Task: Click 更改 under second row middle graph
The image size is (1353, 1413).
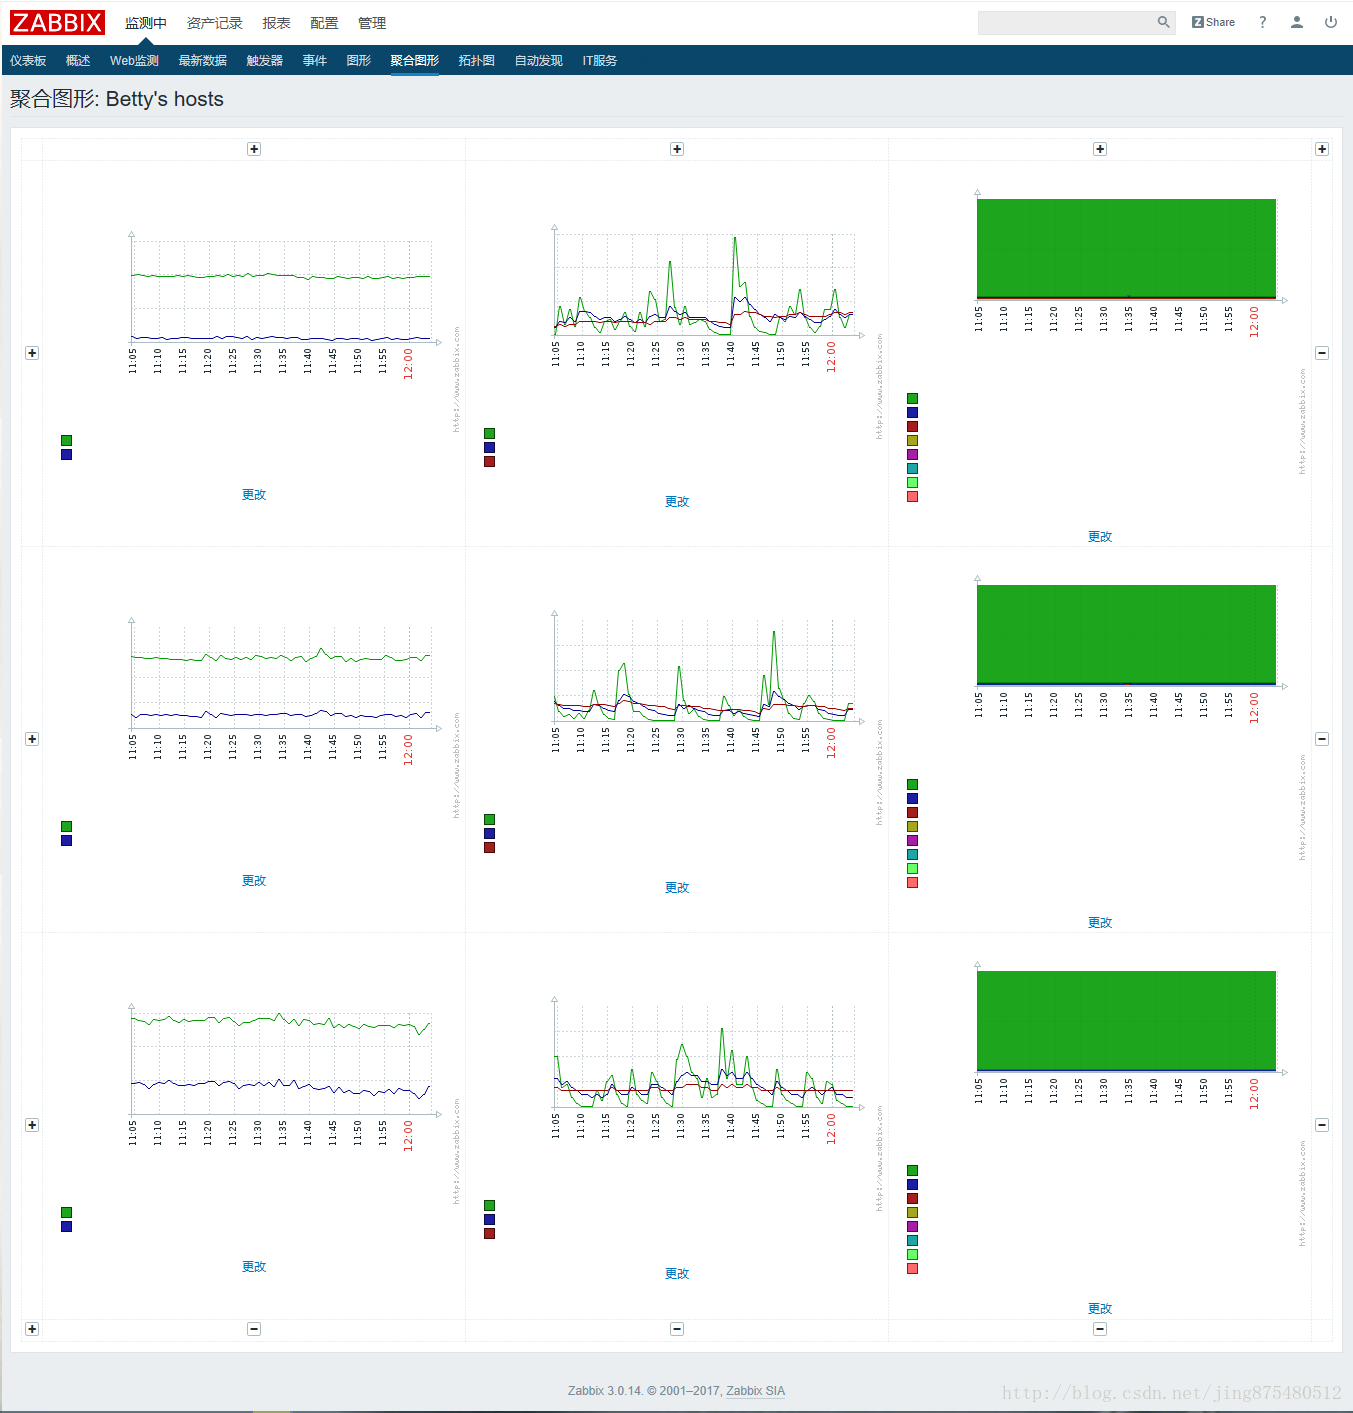Action: (677, 888)
